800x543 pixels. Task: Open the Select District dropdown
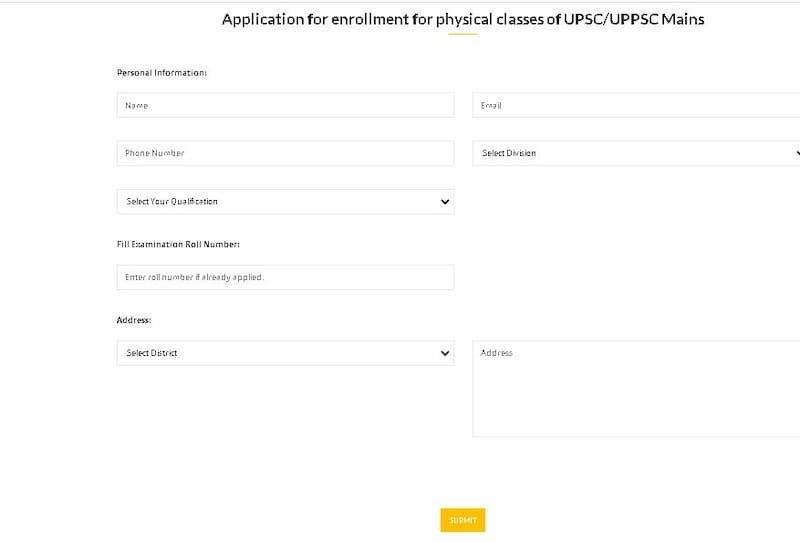click(285, 353)
